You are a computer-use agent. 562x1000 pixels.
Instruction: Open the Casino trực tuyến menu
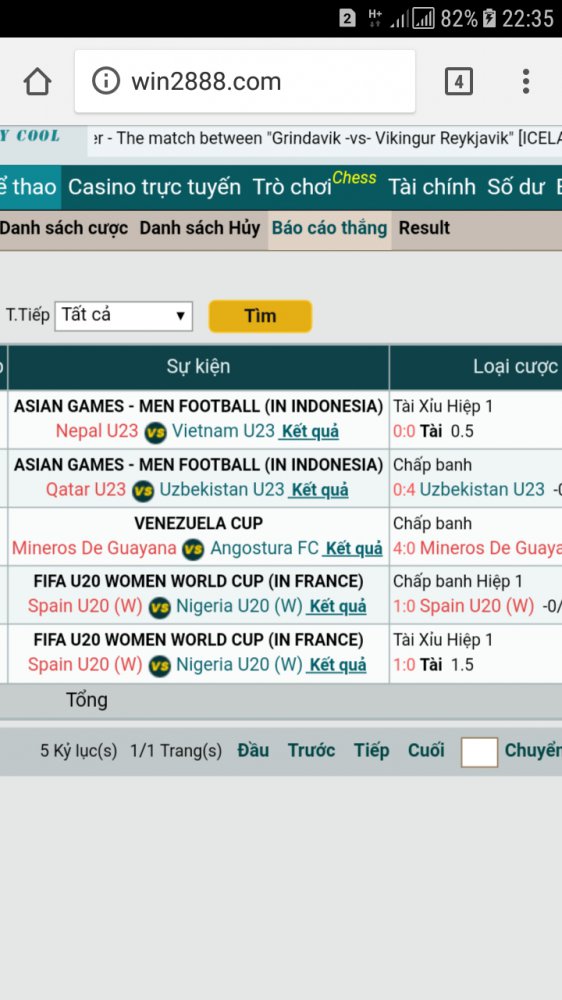[x=154, y=187]
